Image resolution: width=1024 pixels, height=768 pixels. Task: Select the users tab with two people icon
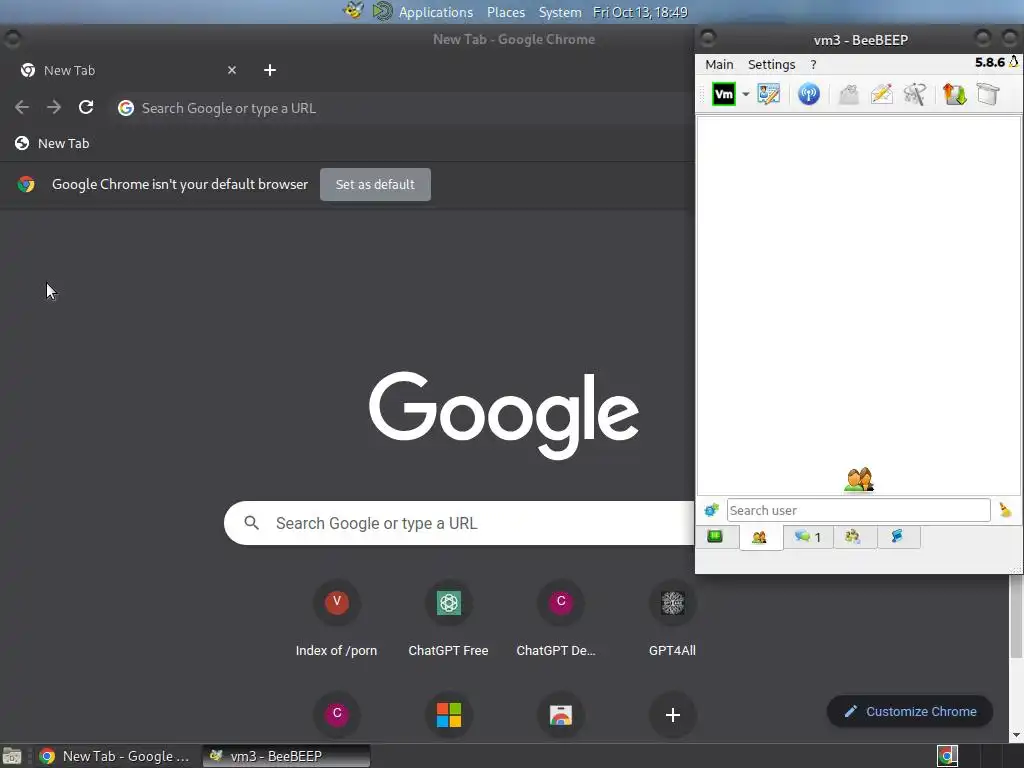click(x=760, y=537)
